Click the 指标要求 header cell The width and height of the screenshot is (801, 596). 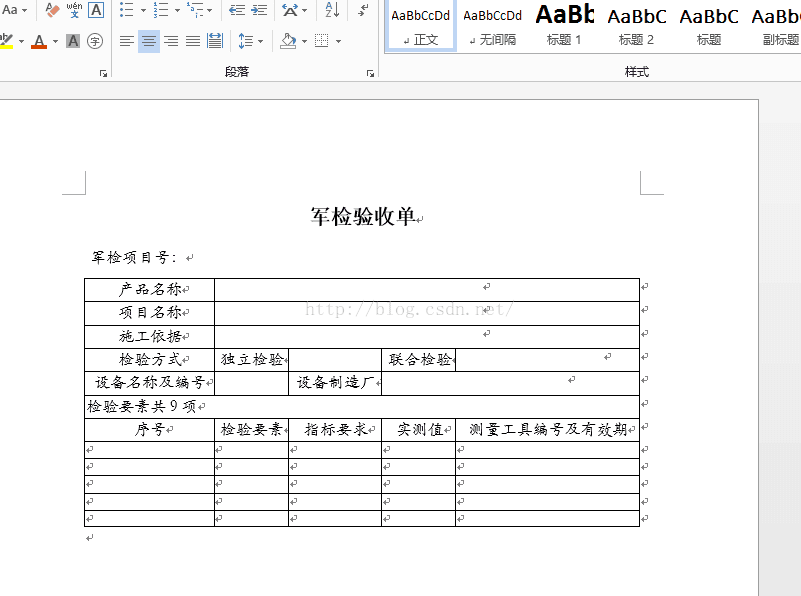click(335, 430)
